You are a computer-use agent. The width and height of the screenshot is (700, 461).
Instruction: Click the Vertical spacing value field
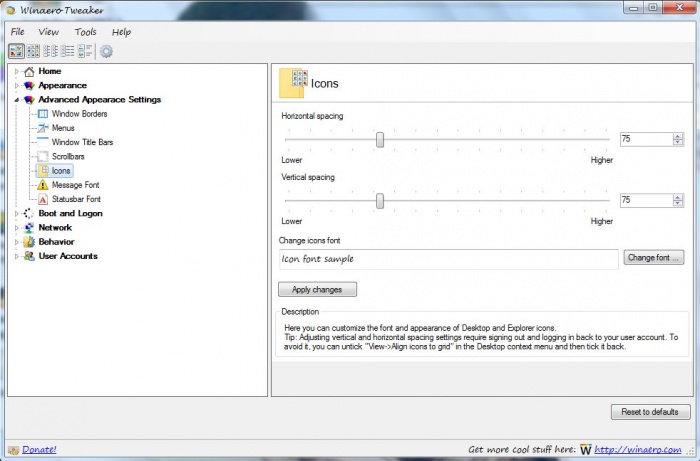646,200
